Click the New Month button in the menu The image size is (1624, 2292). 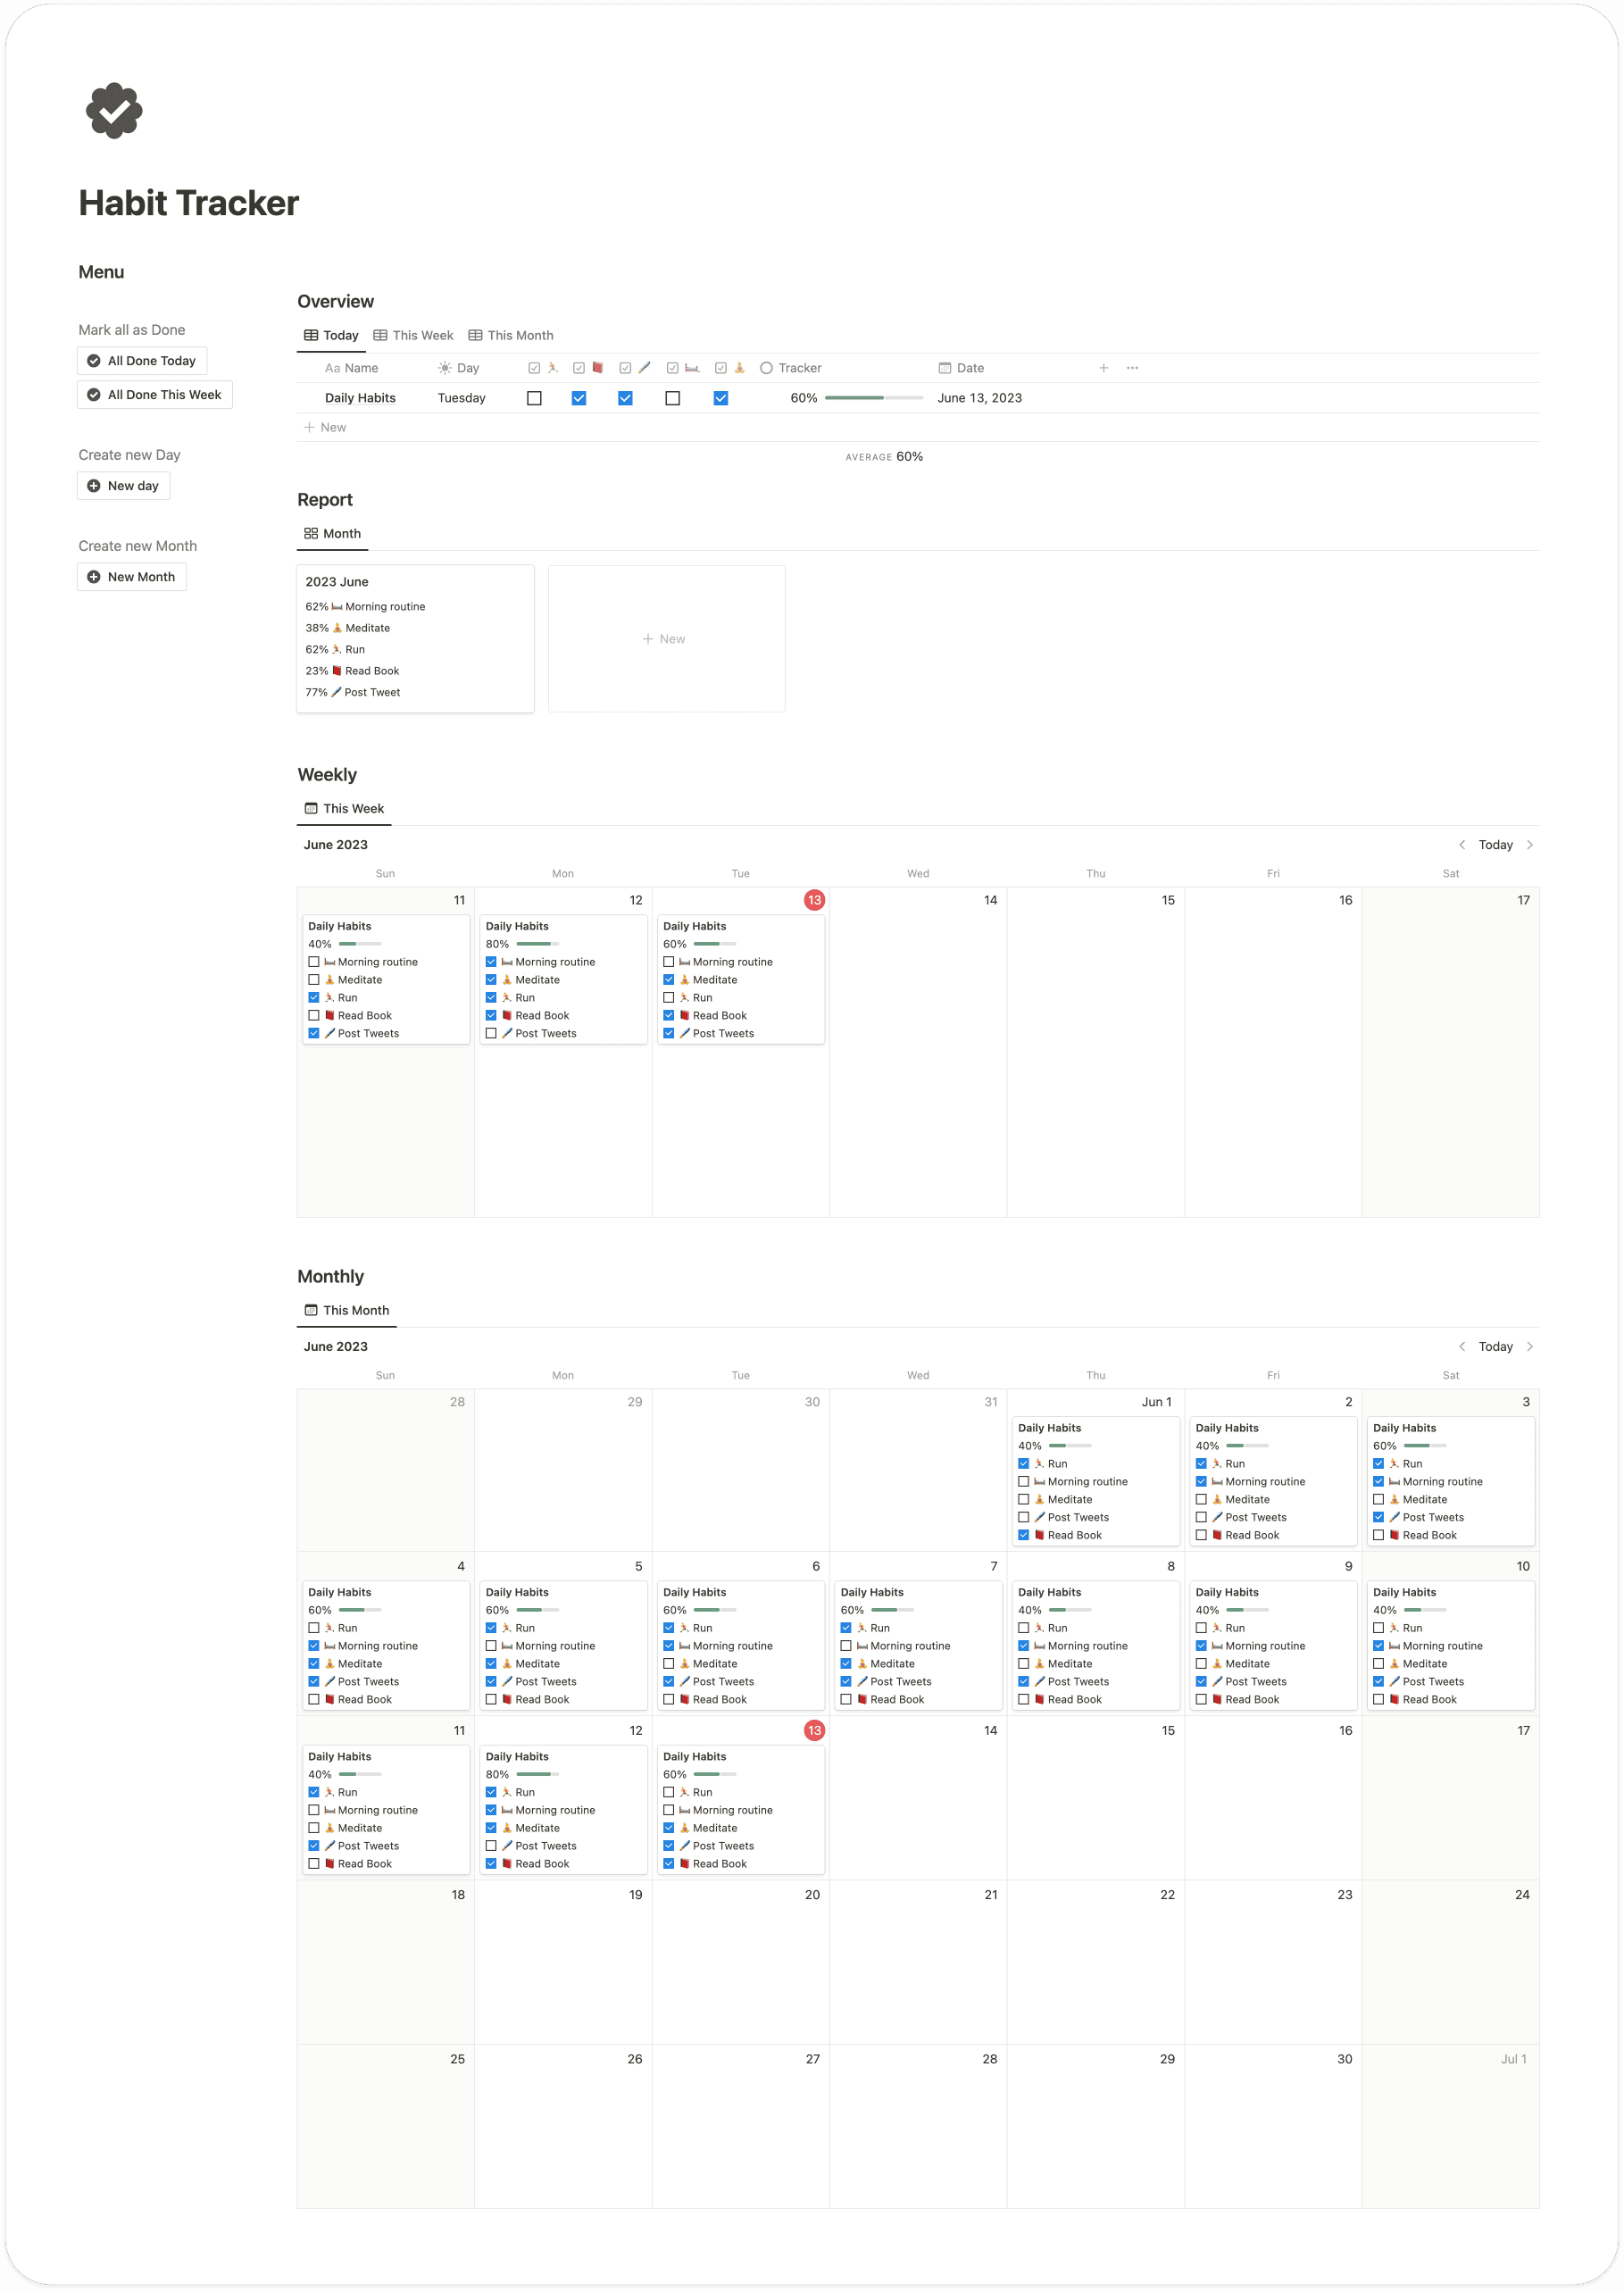pyautogui.click(x=132, y=576)
